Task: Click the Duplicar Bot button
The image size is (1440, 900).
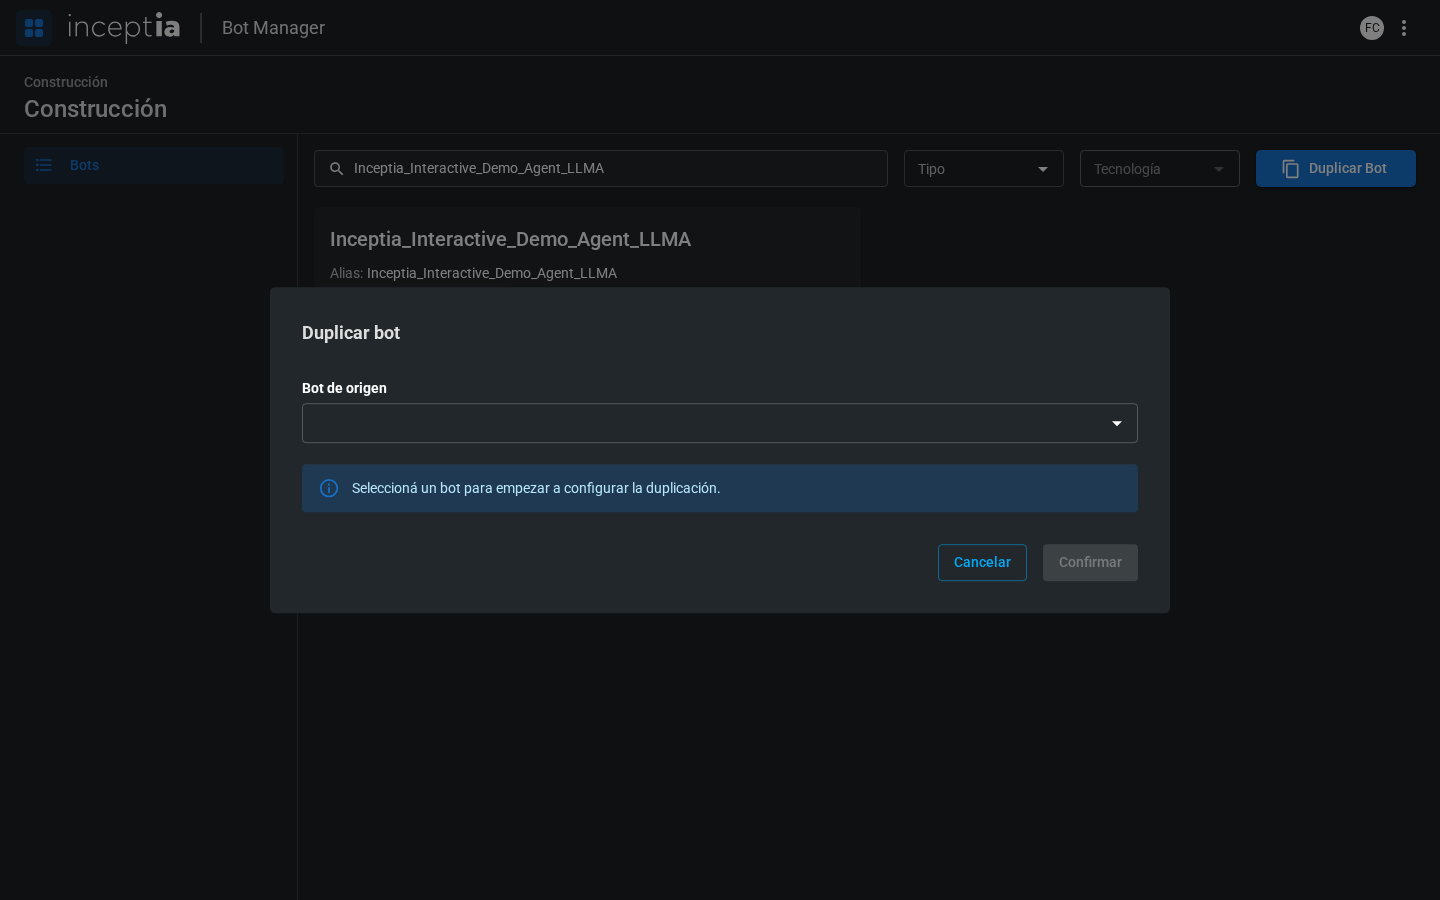Action: pos(1336,168)
